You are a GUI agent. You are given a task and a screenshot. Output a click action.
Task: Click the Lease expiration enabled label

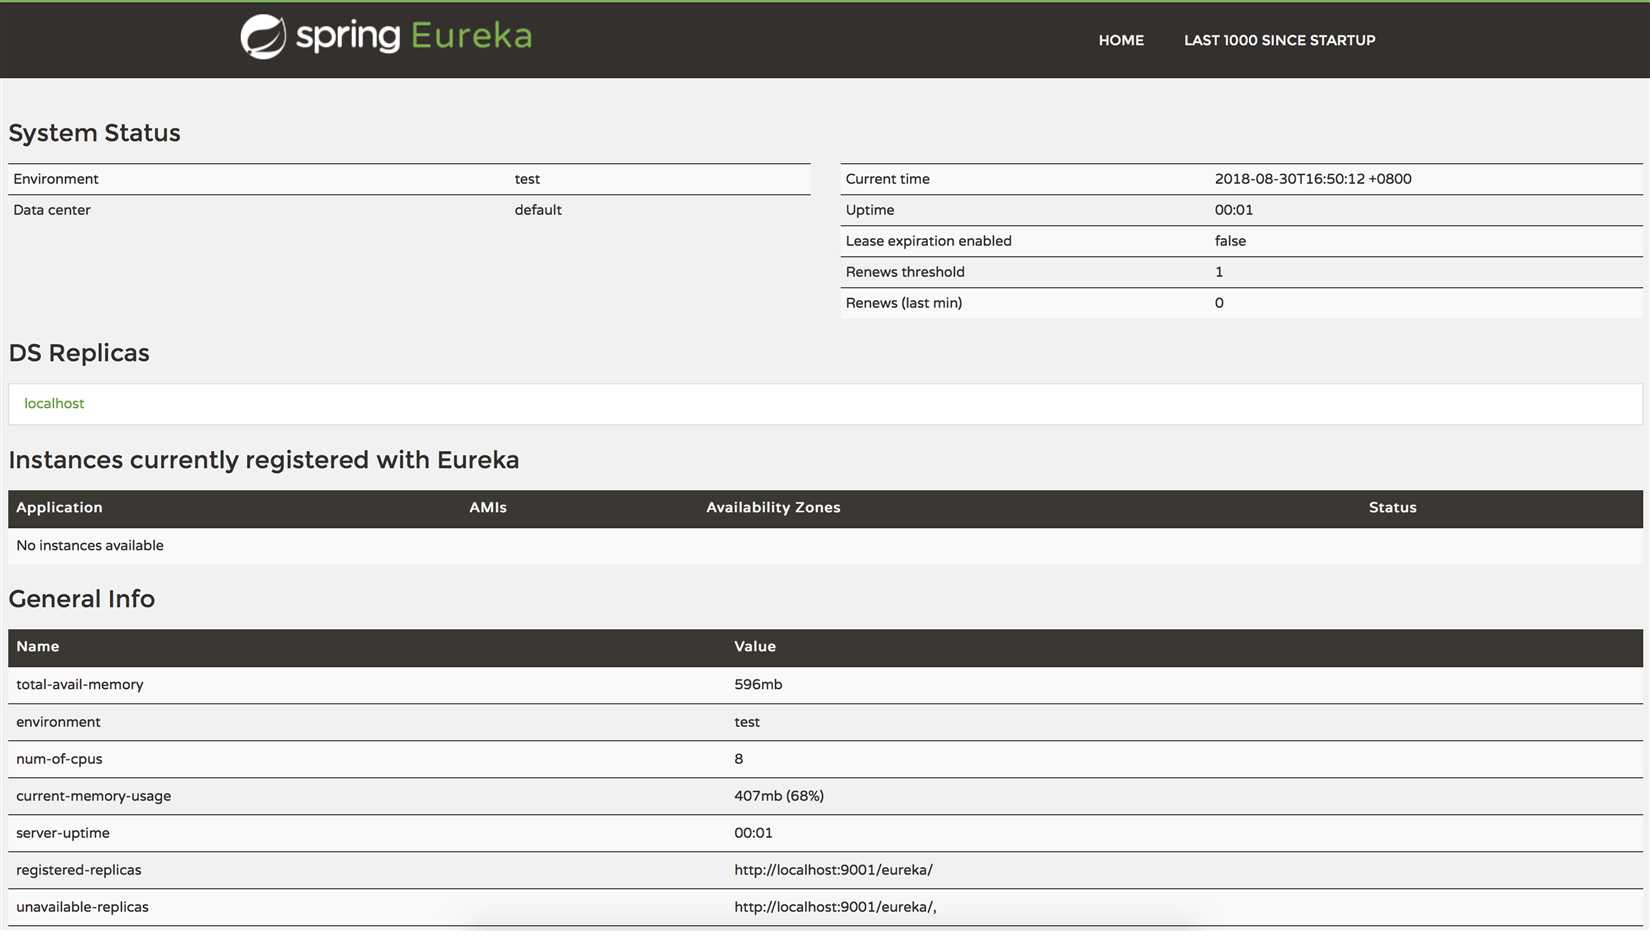(928, 241)
